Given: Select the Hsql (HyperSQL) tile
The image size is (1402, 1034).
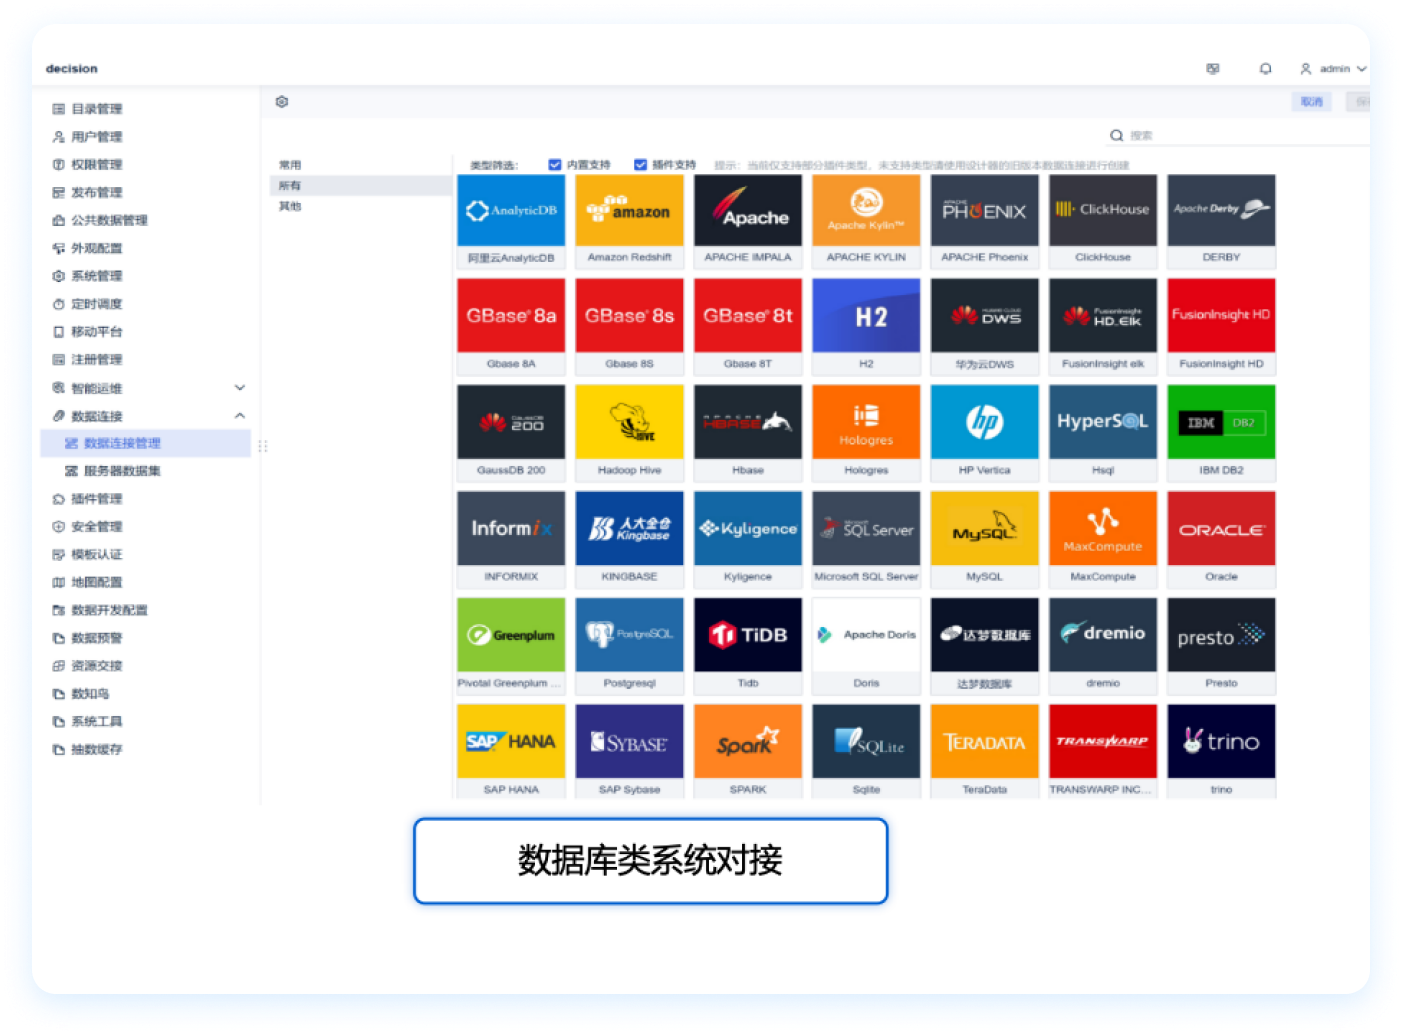Looking at the screenshot, I should coord(1103,433).
